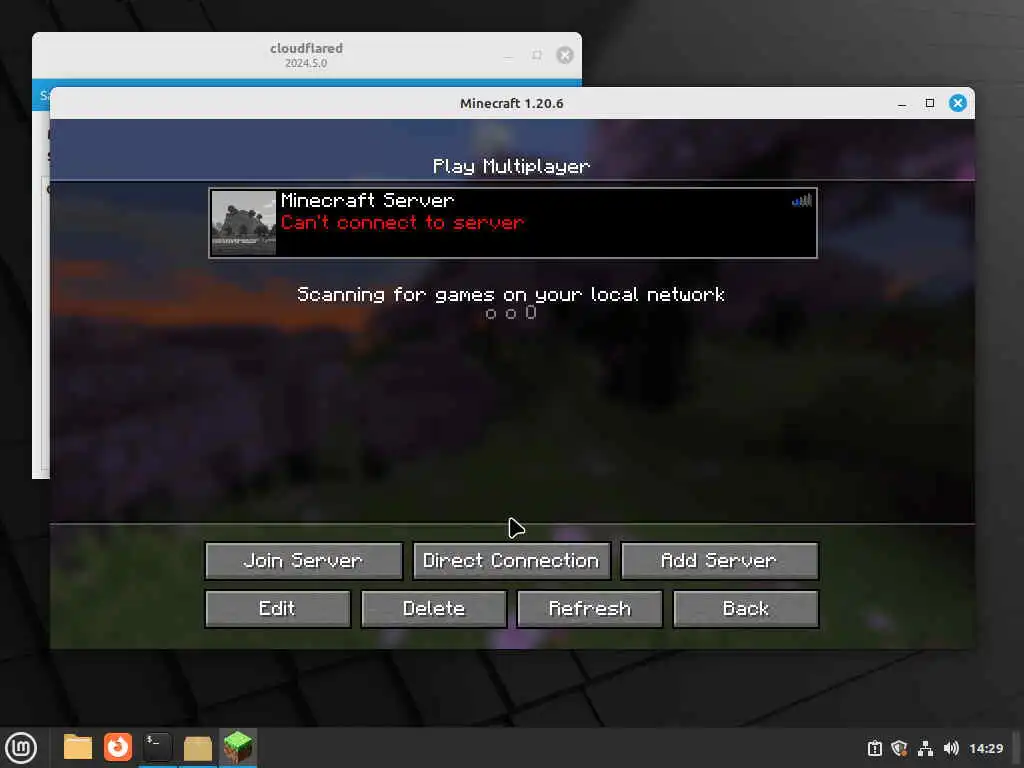Launch Firefox from the taskbar
1024x768 pixels.
click(x=118, y=747)
